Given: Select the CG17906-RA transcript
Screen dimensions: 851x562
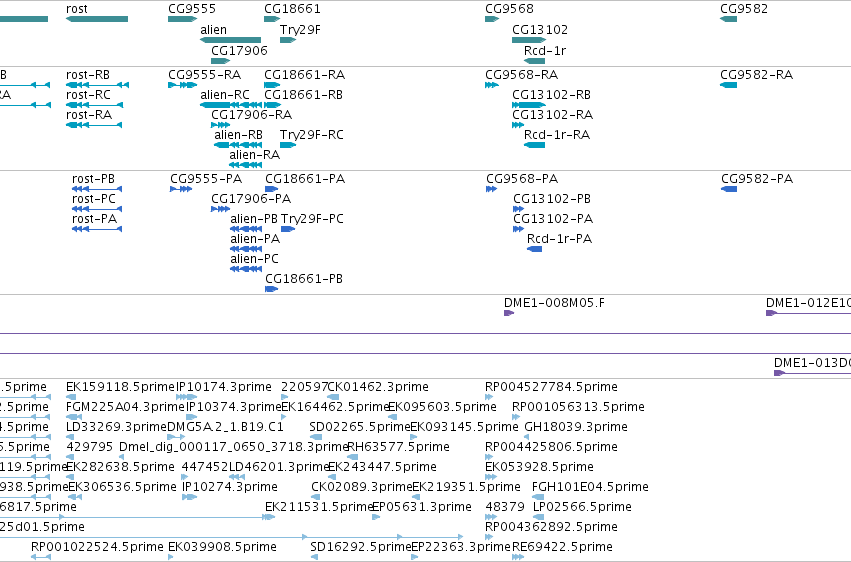Looking at the screenshot, I should point(252,115).
